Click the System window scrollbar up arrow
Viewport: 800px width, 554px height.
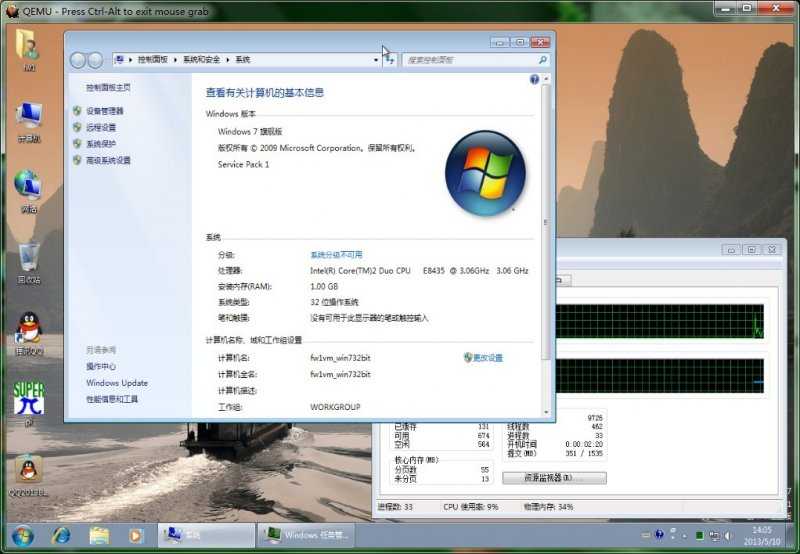click(x=546, y=79)
